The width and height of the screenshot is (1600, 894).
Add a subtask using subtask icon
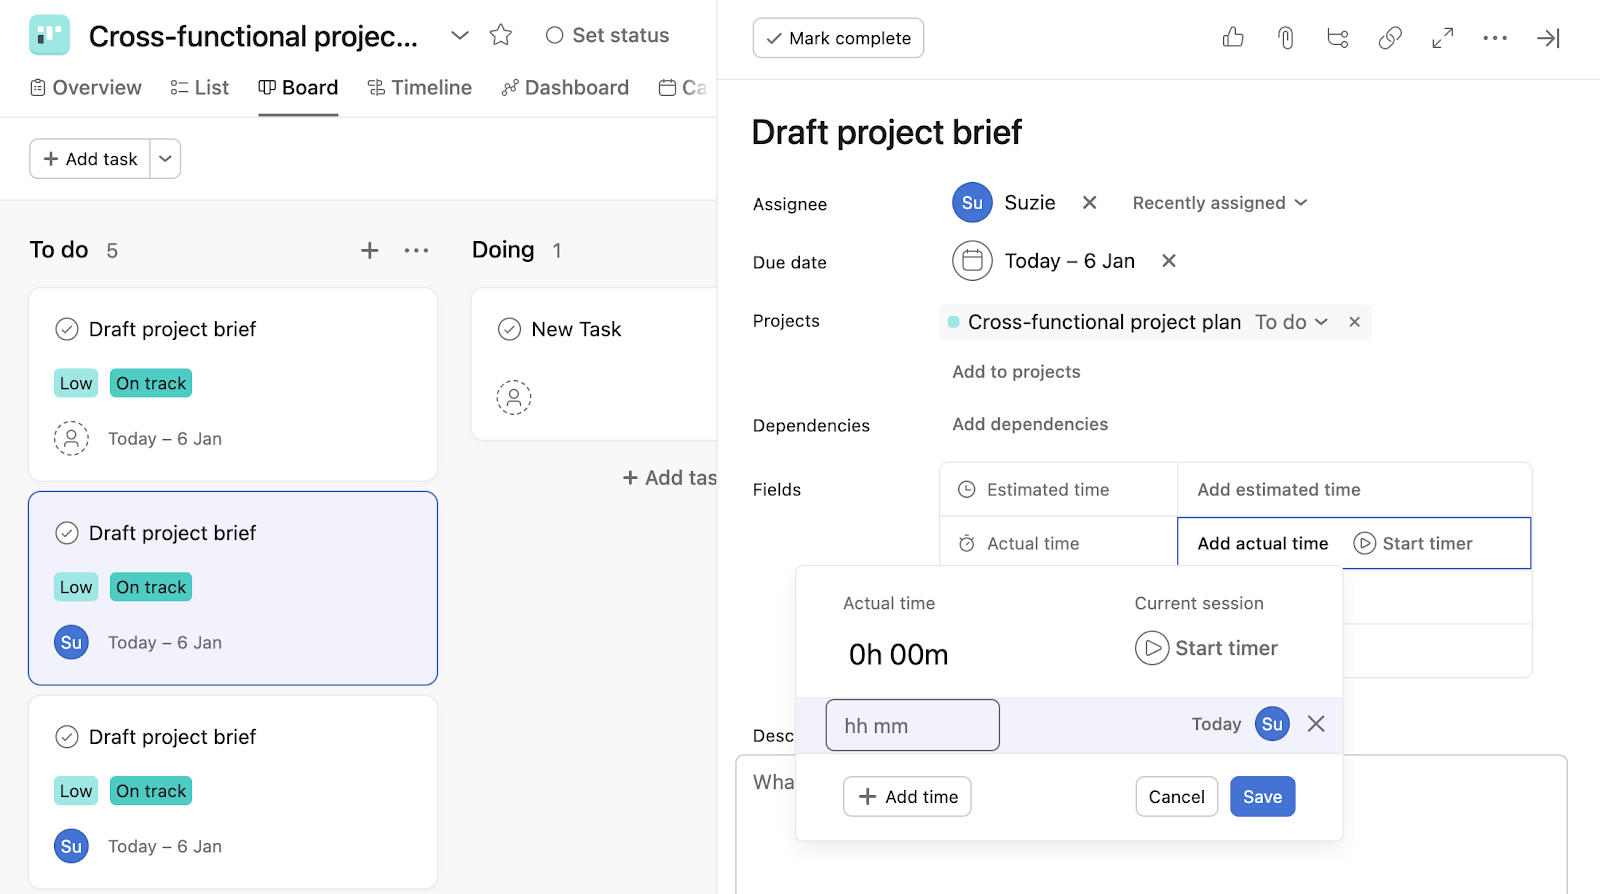coord(1338,38)
